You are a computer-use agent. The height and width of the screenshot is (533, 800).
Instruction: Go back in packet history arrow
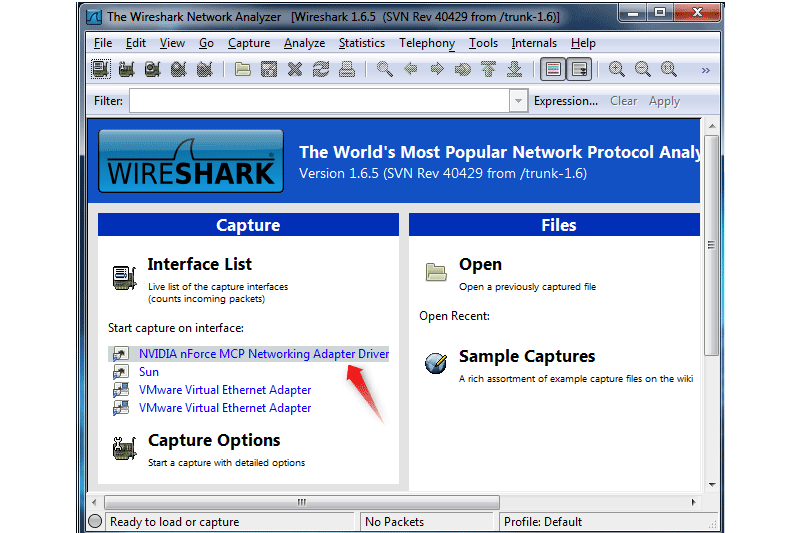pos(411,69)
